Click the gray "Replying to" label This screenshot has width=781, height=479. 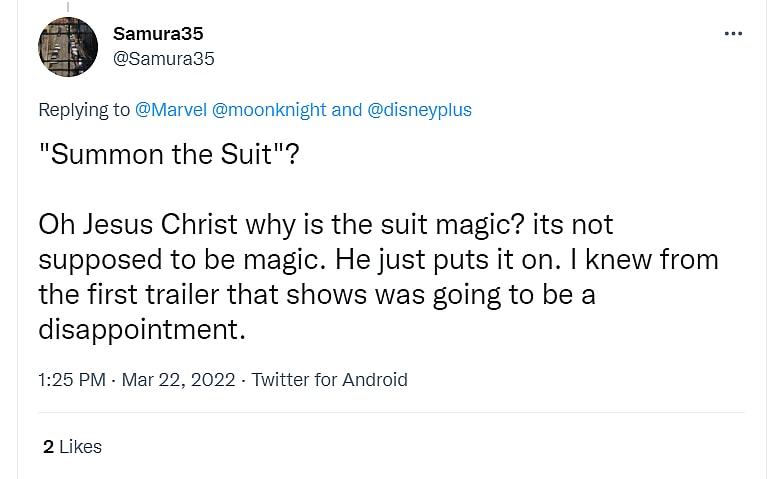click(84, 110)
